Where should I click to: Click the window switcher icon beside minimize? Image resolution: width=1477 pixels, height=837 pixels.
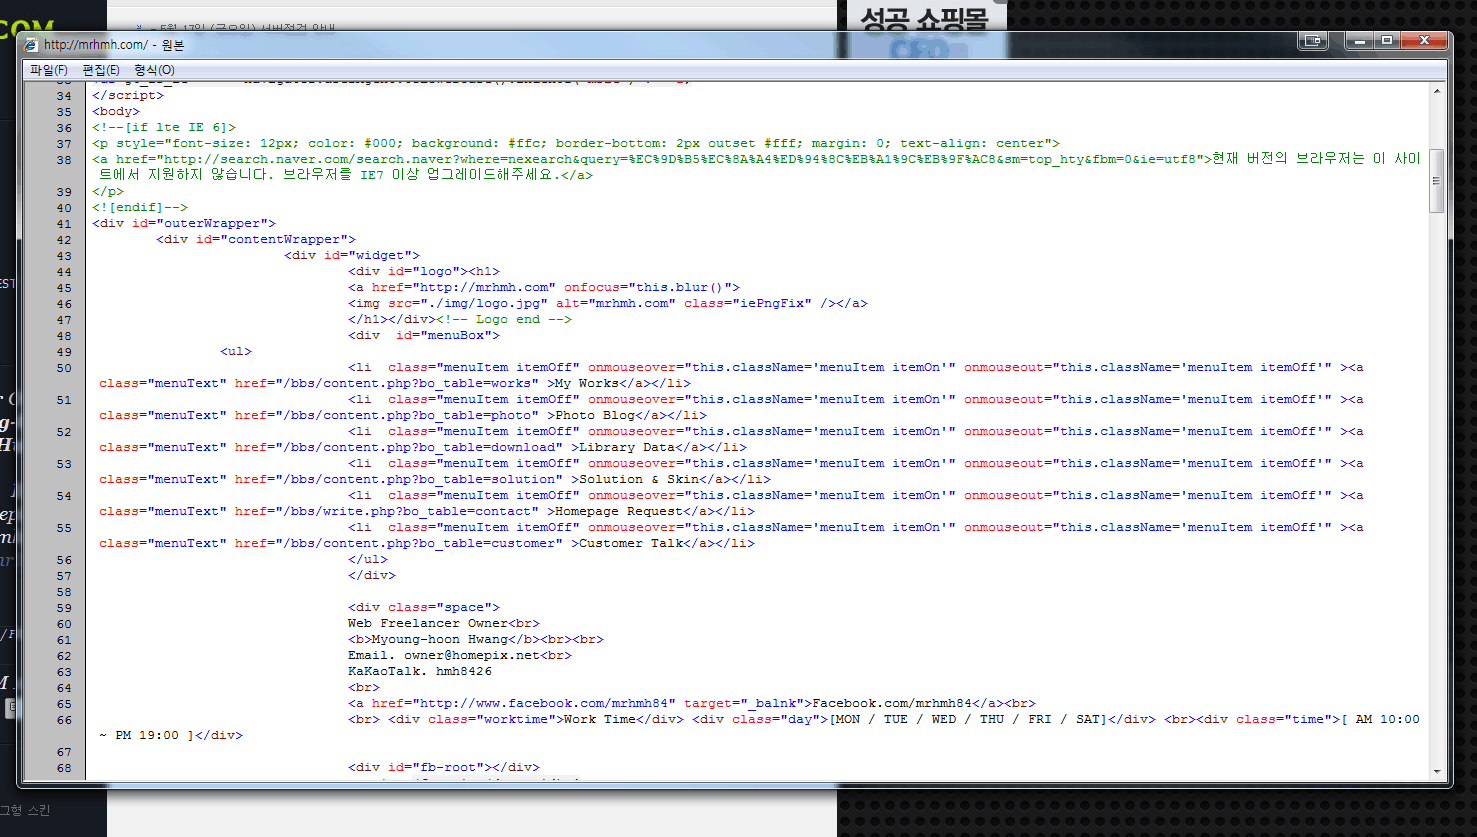1313,41
